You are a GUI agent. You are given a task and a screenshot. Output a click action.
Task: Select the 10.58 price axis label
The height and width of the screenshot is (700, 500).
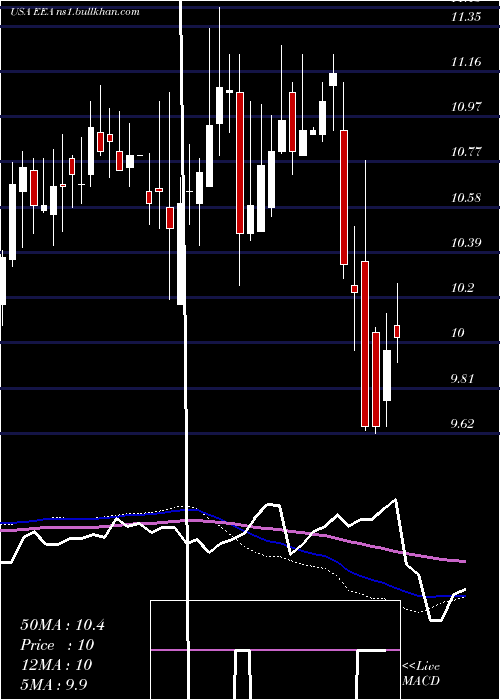466,197
